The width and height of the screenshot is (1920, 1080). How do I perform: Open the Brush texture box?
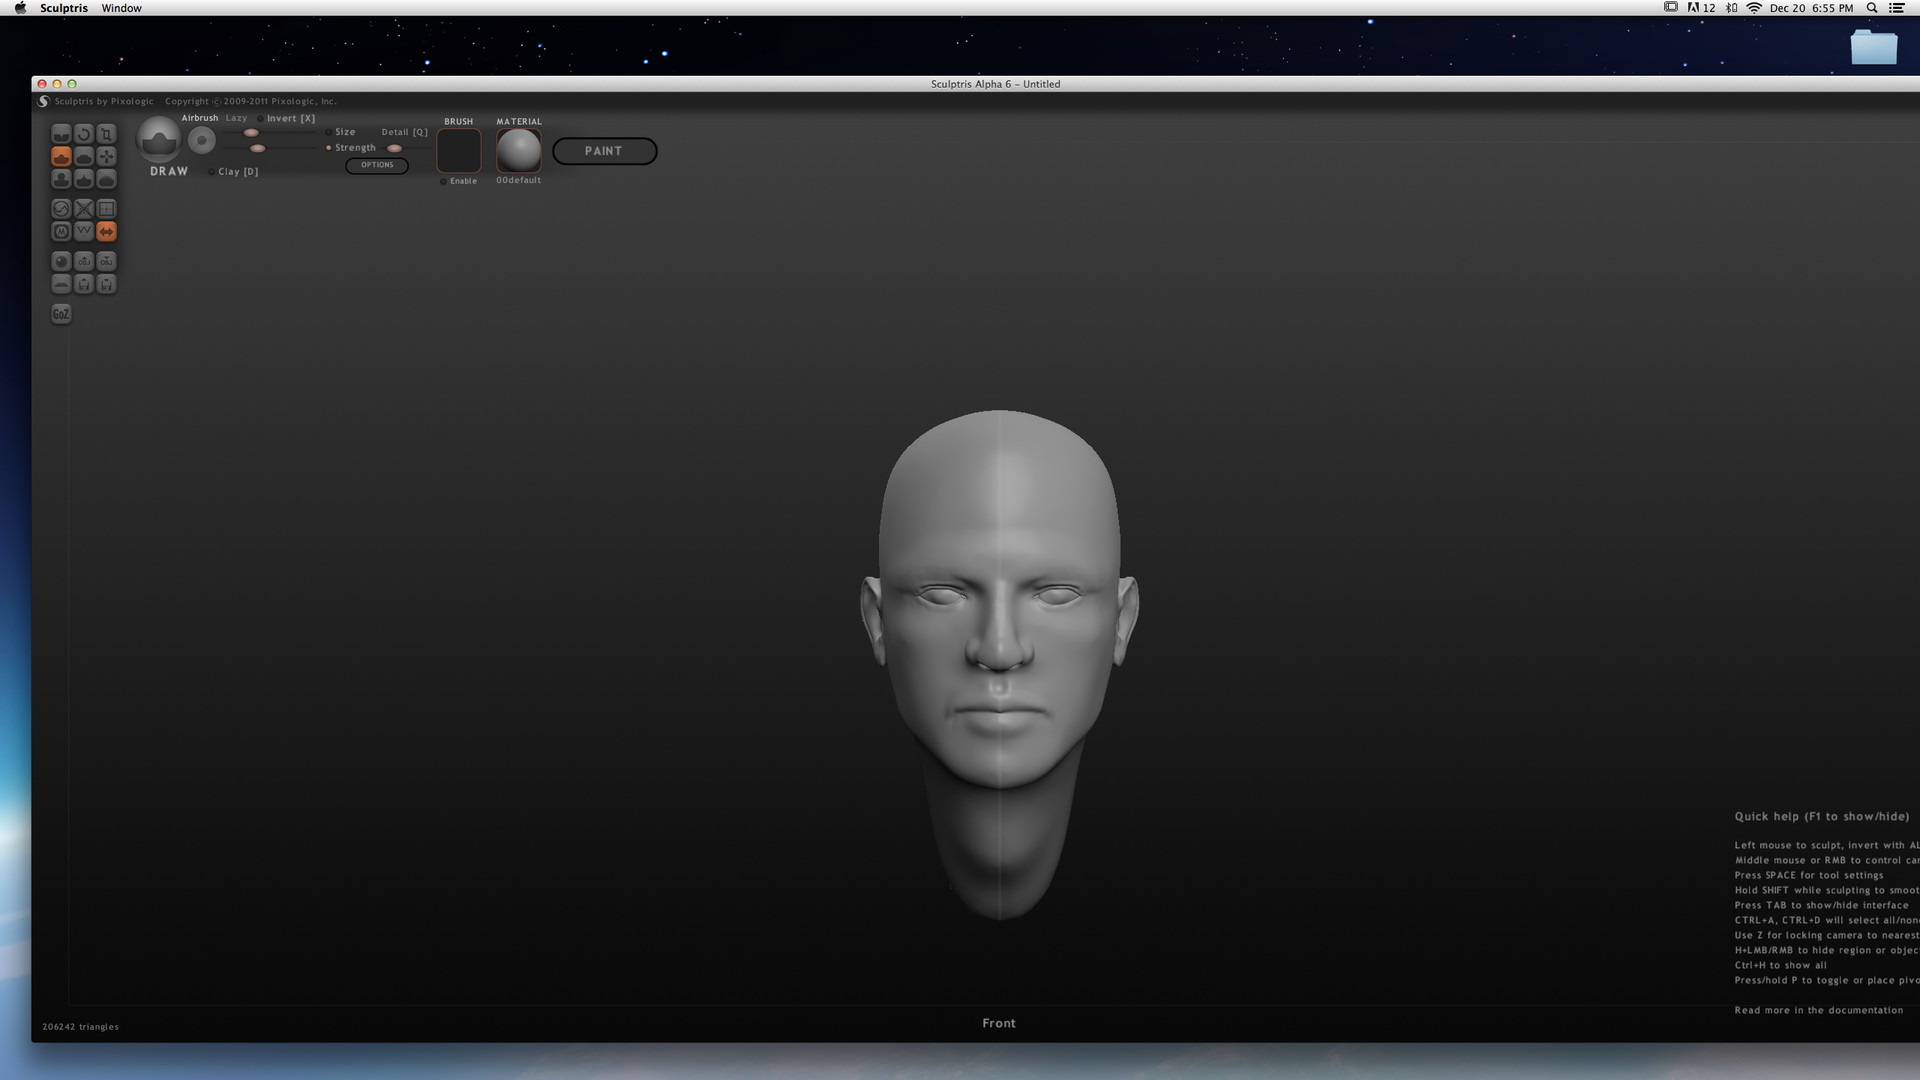[x=459, y=151]
